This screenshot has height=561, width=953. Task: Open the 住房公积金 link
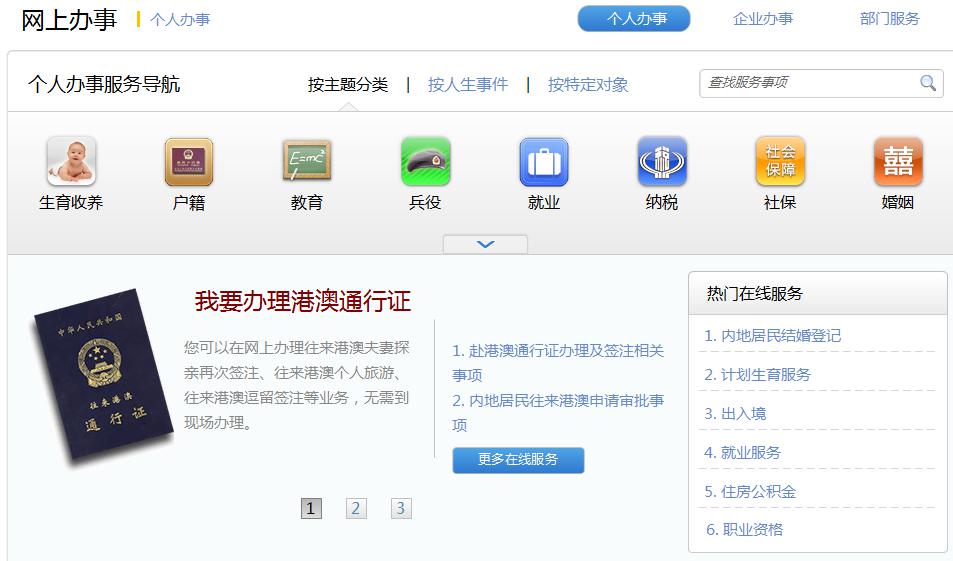click(x=750, y=492)
